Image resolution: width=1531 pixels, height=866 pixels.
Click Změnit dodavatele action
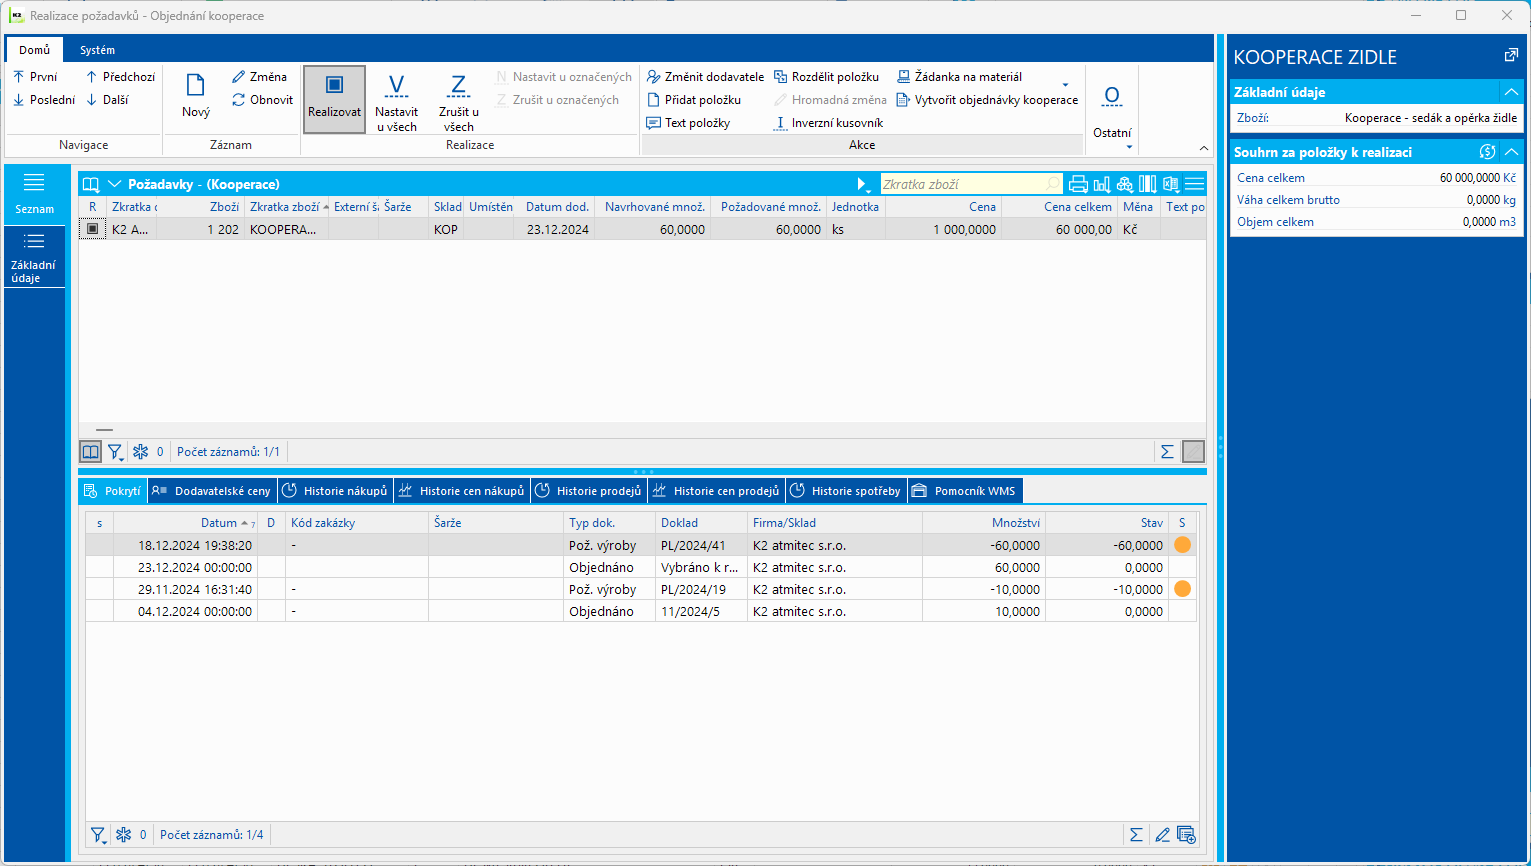pyautogui.click(x=705, y=77)
